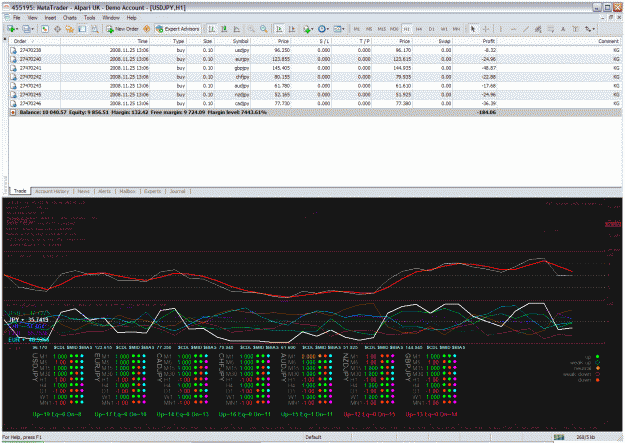The image size is (625, 443).
Task: Switch to the Account History tab
Action: click(52, 191)
